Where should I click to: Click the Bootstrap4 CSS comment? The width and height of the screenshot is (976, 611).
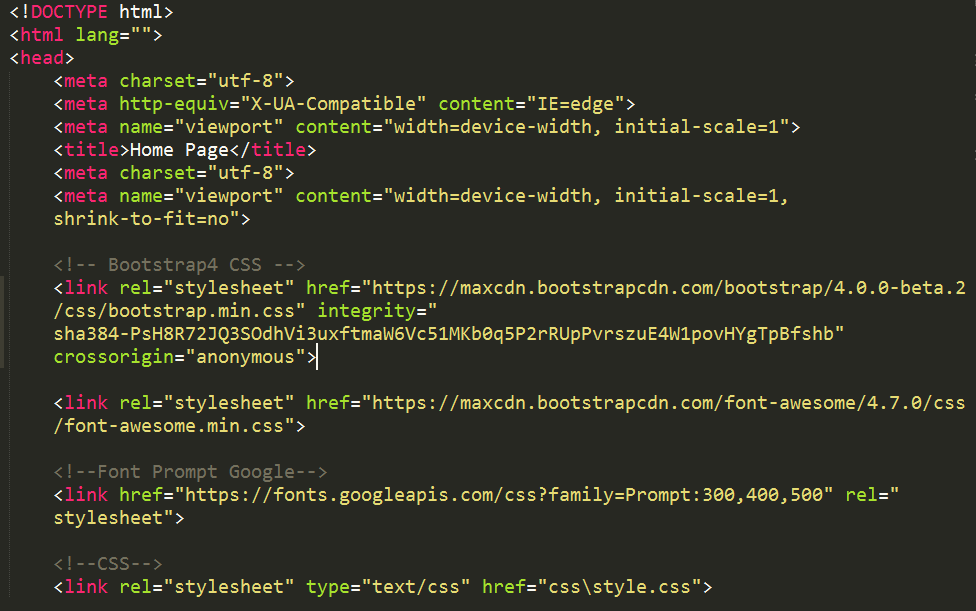(179, 265)
